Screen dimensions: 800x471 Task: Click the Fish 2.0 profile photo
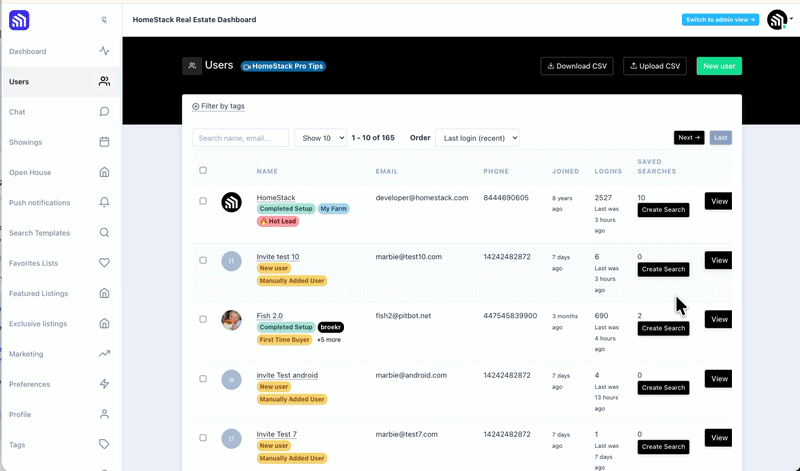(231, 320)
